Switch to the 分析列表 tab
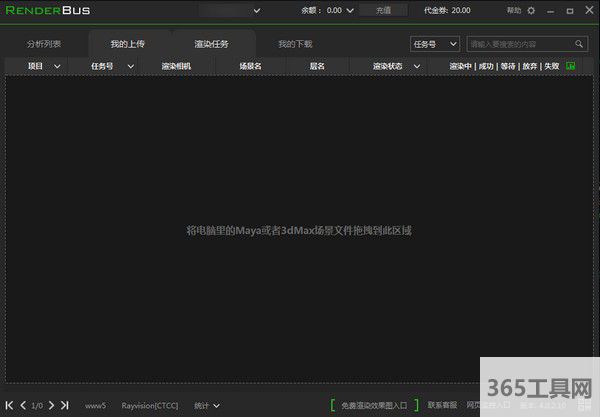This screenshot has height=417, width=600. coord(44,44)
